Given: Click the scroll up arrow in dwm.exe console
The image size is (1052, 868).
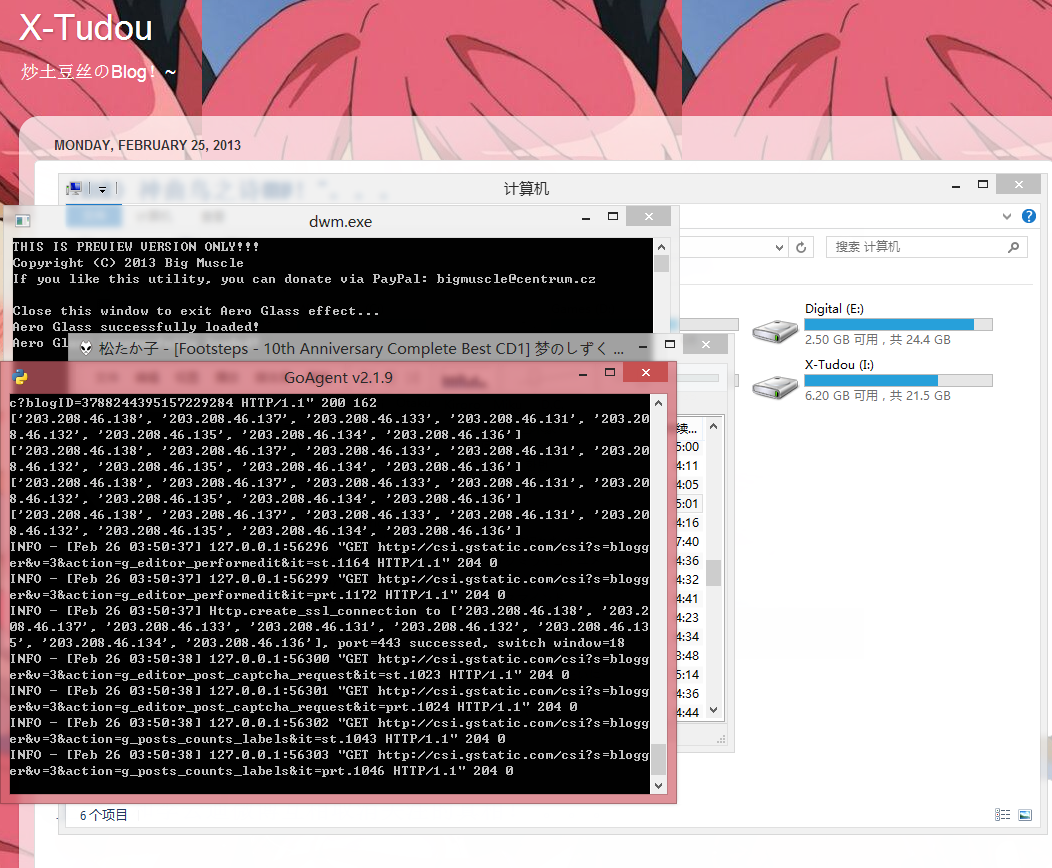Looking at the screenshot, I should 662,247.
